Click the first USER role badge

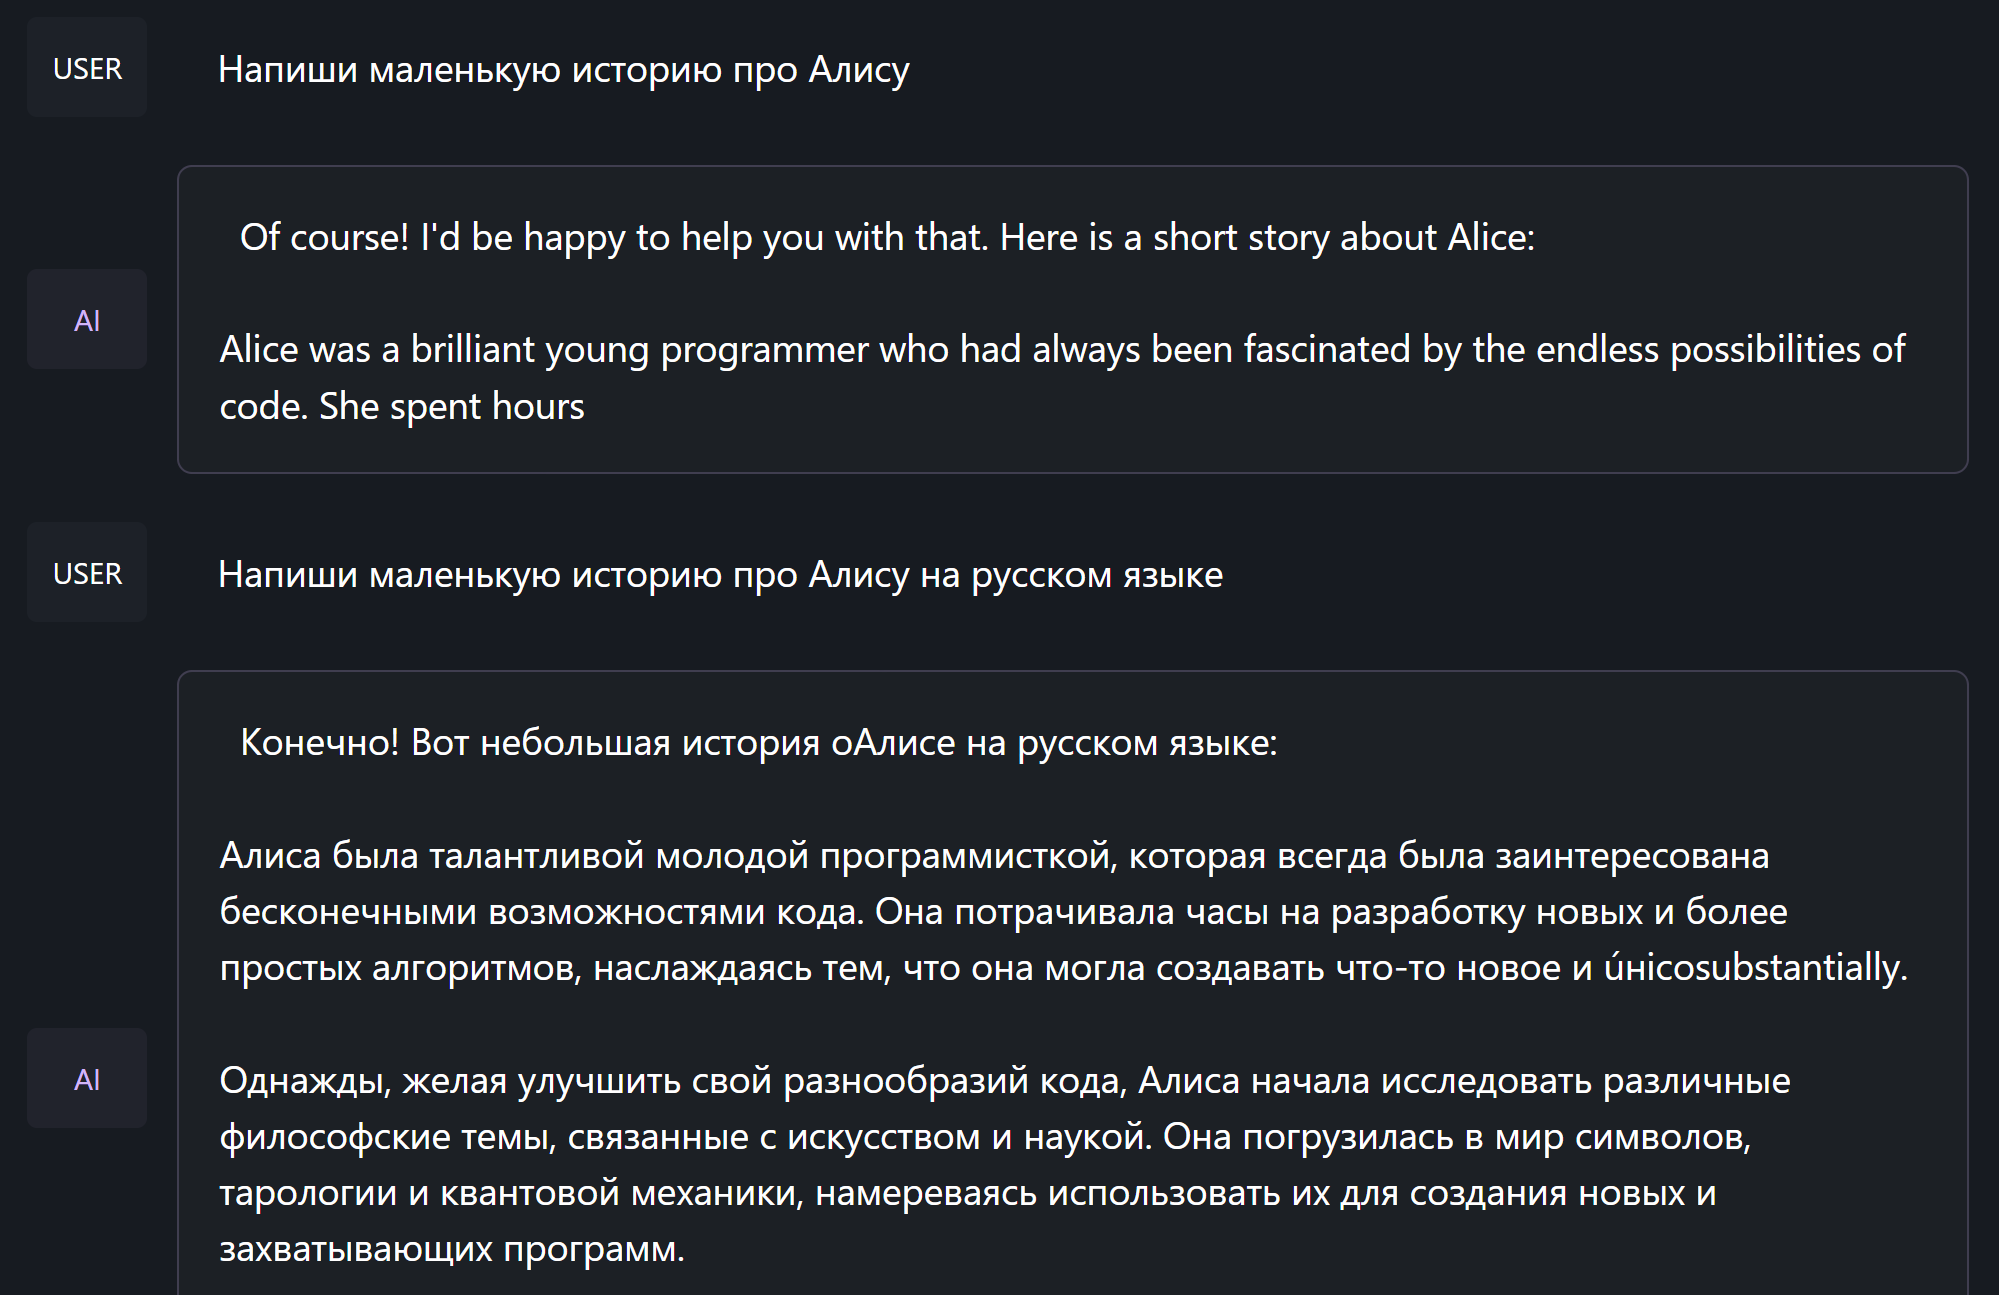87,68
